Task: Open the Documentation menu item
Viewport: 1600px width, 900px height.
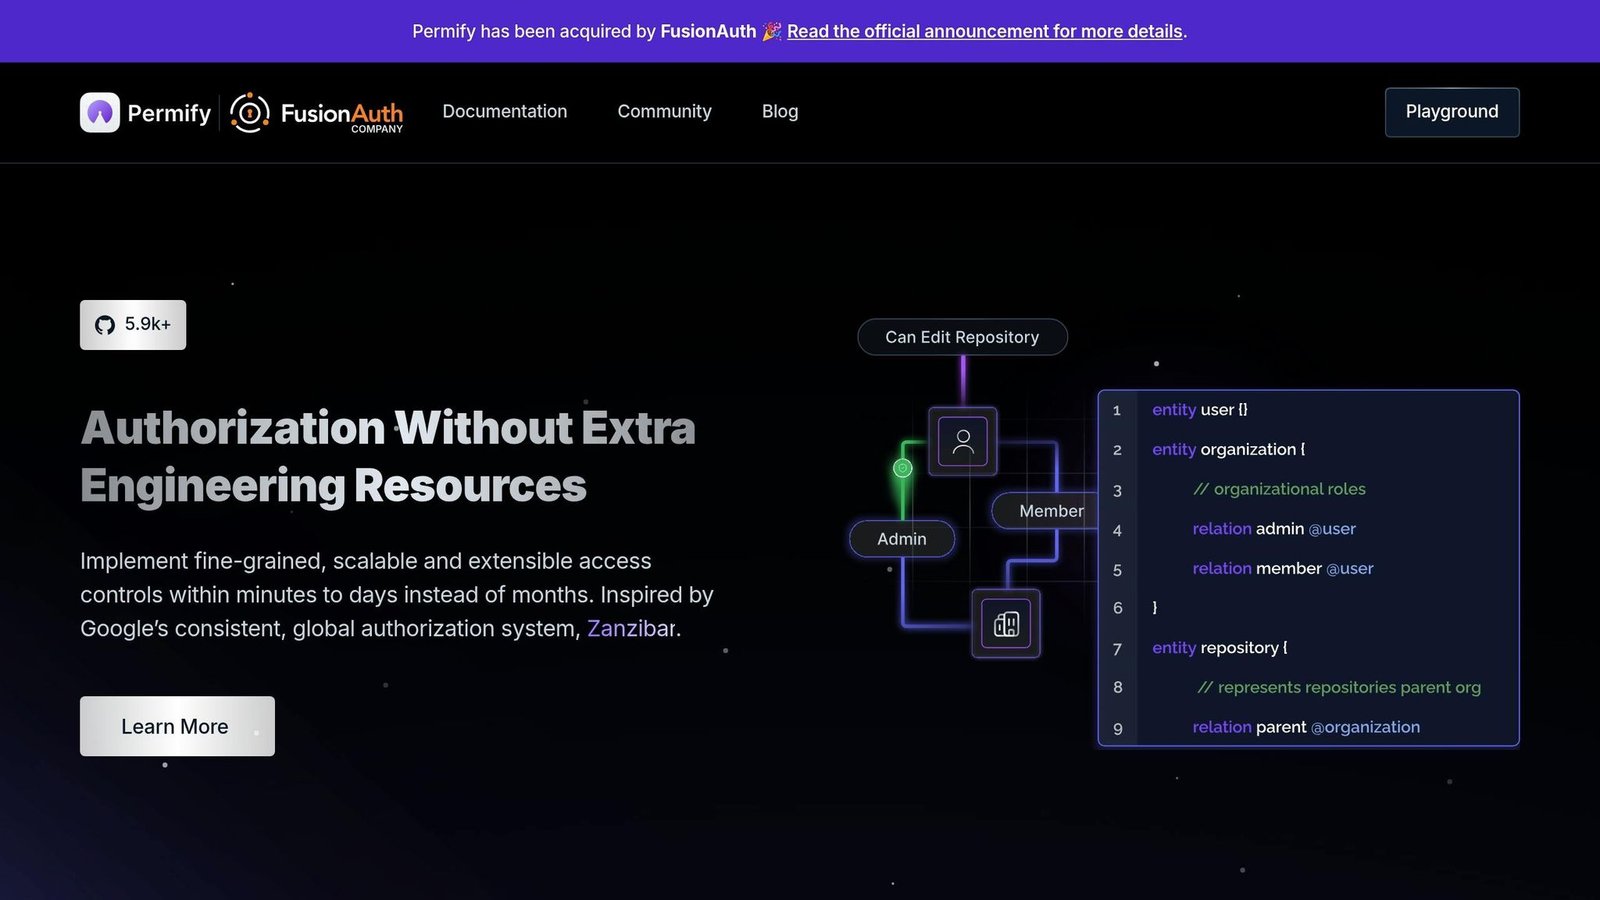Action: pyautogui.click(x=505, y=112)
